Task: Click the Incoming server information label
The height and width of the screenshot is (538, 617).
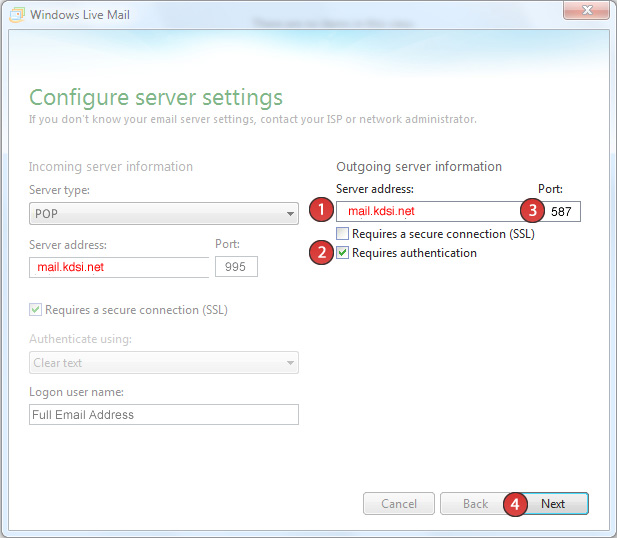Action: [x=111, y=167]
